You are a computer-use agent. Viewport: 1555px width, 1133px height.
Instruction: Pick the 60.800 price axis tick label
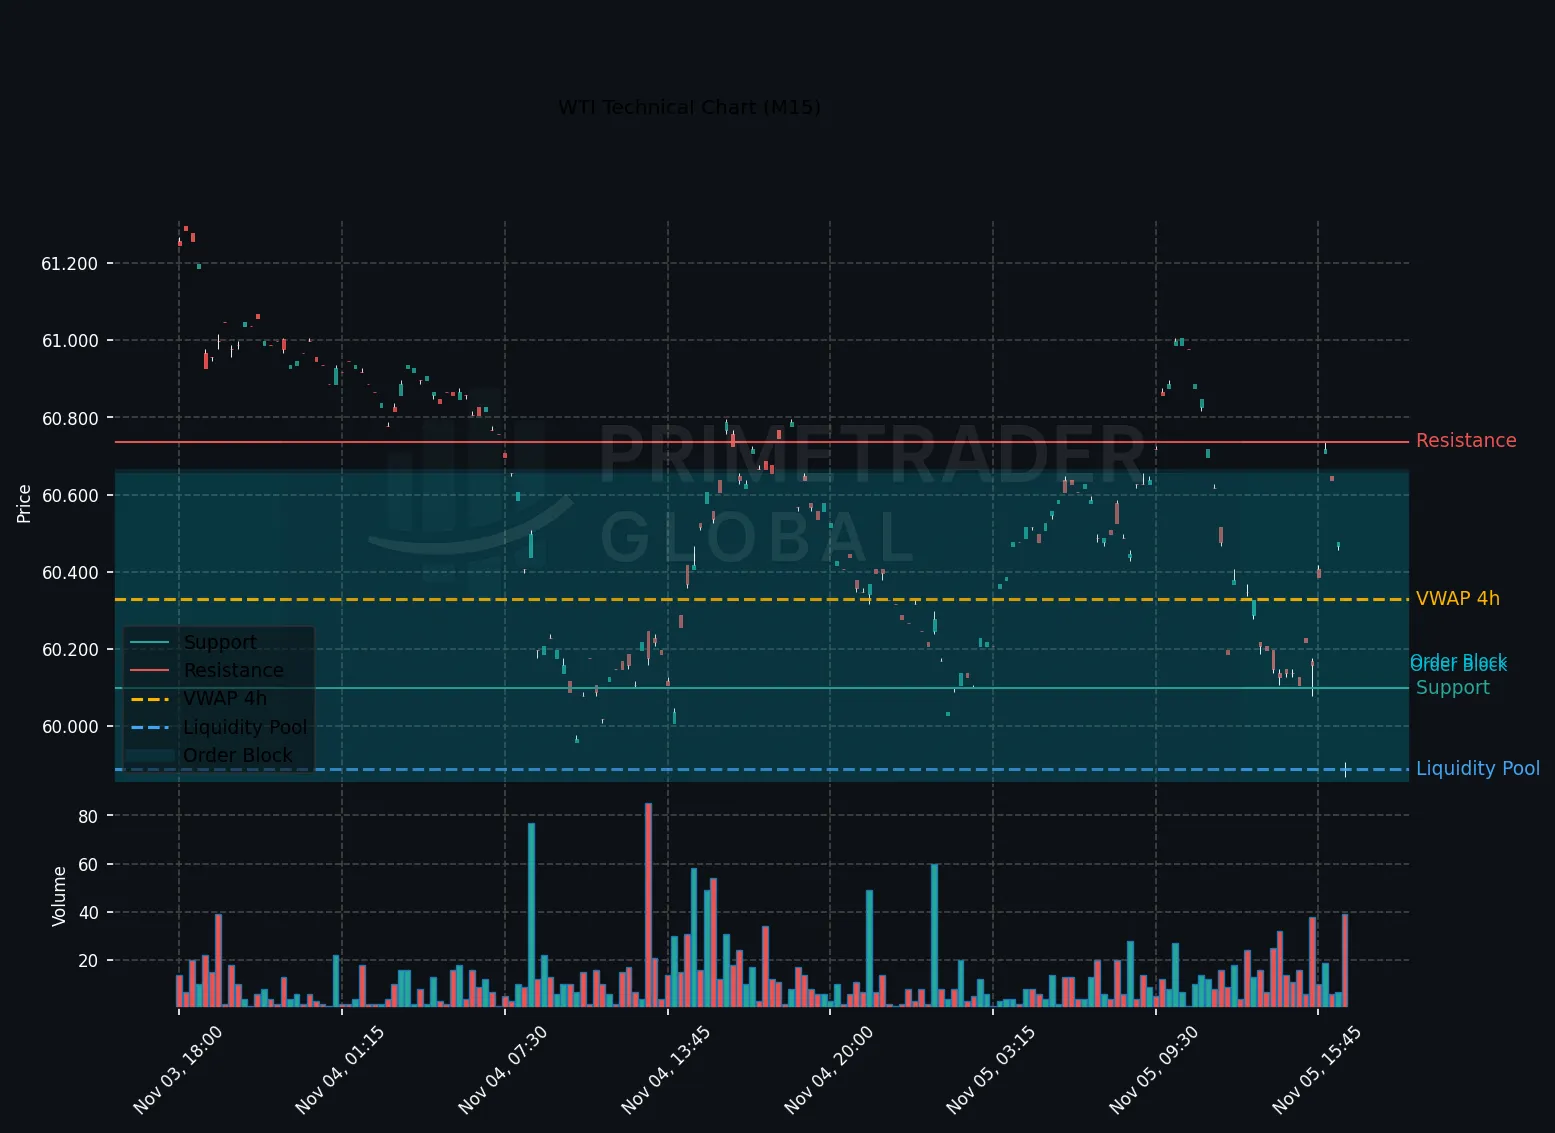tap(70, 418)
